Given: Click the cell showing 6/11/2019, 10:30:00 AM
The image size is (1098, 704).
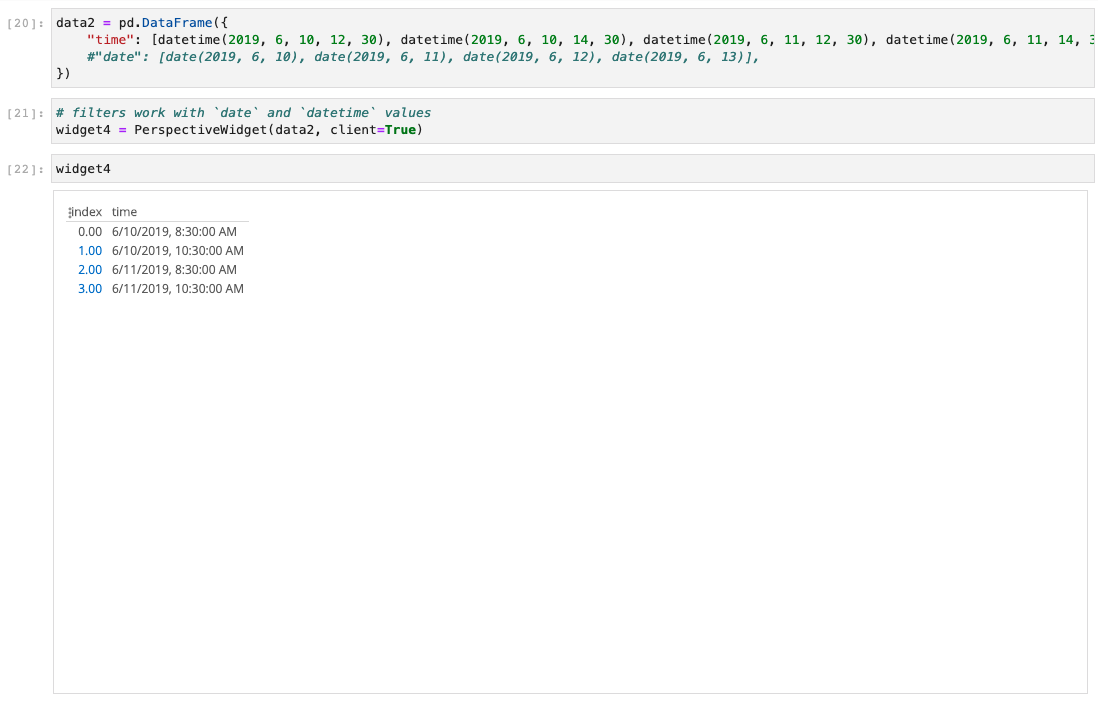Looking at the screenshot, I should coord(180,288).
